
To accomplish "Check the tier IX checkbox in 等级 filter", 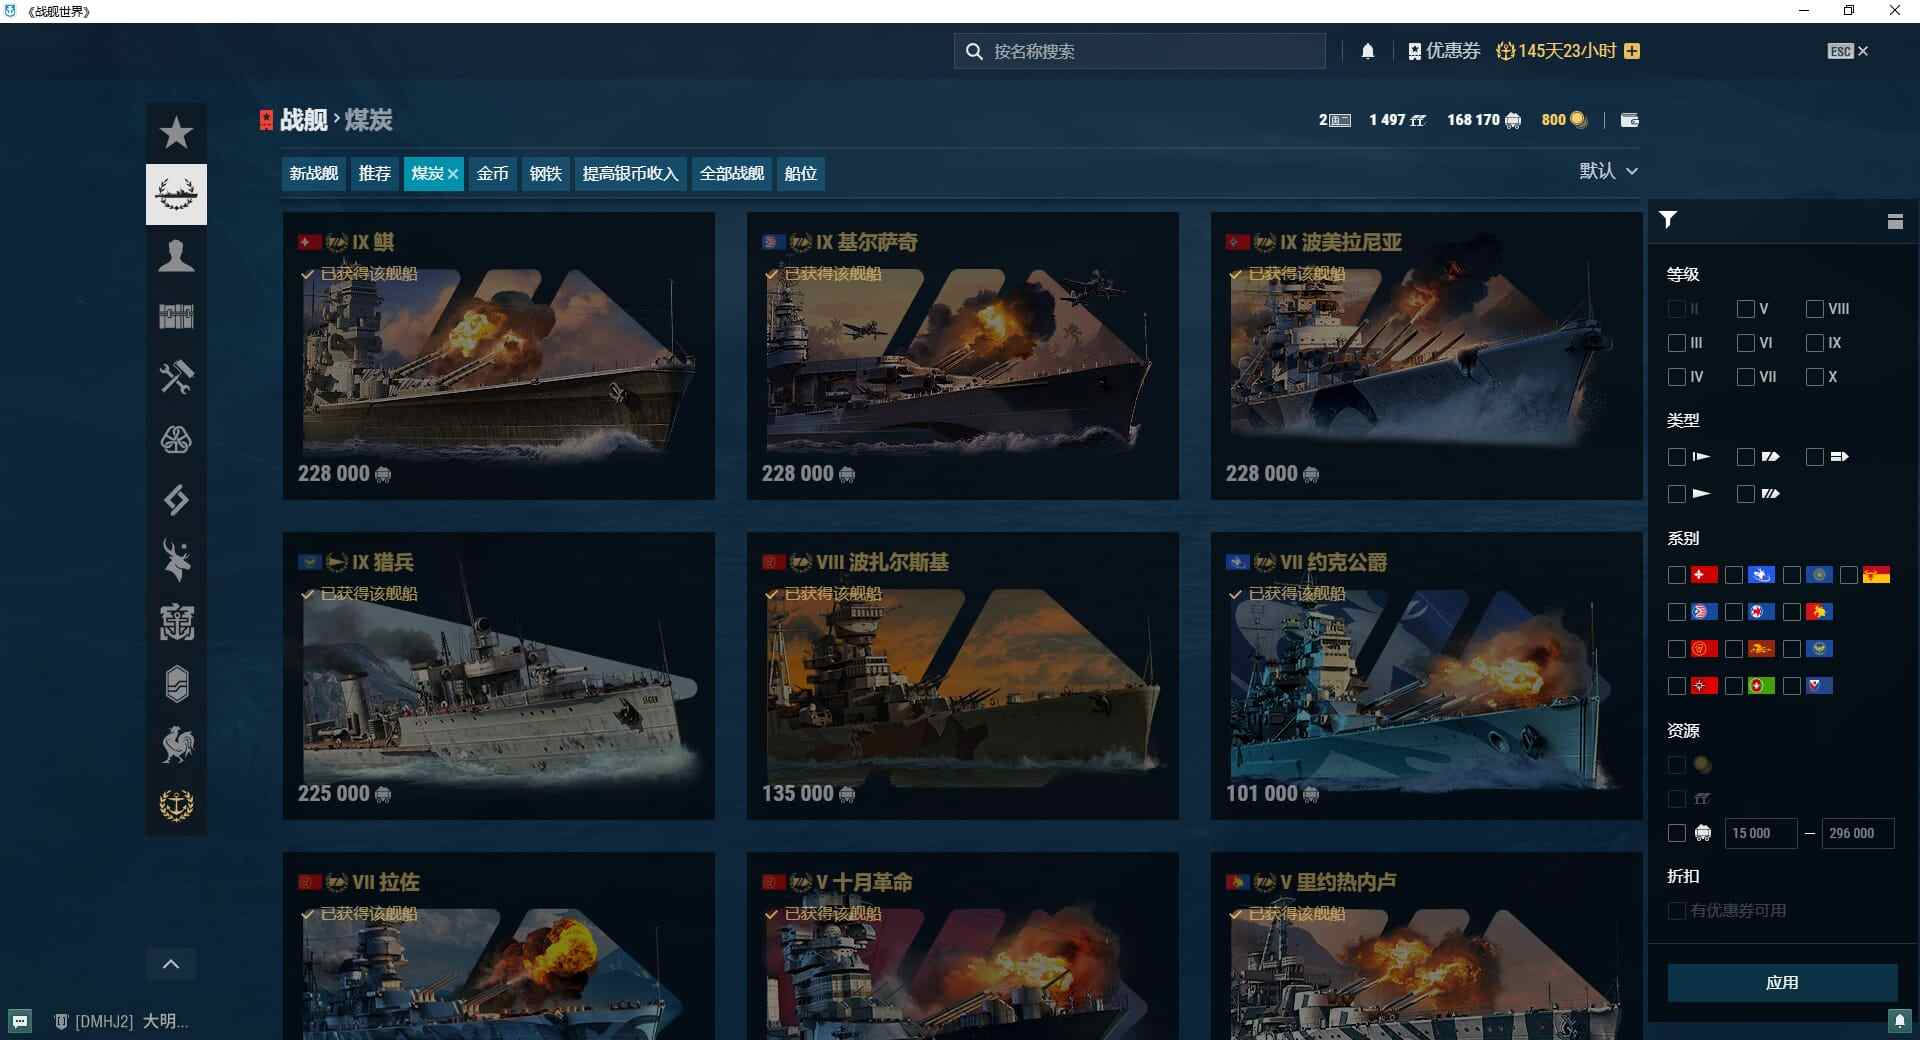I will [x=1814, y=343].
